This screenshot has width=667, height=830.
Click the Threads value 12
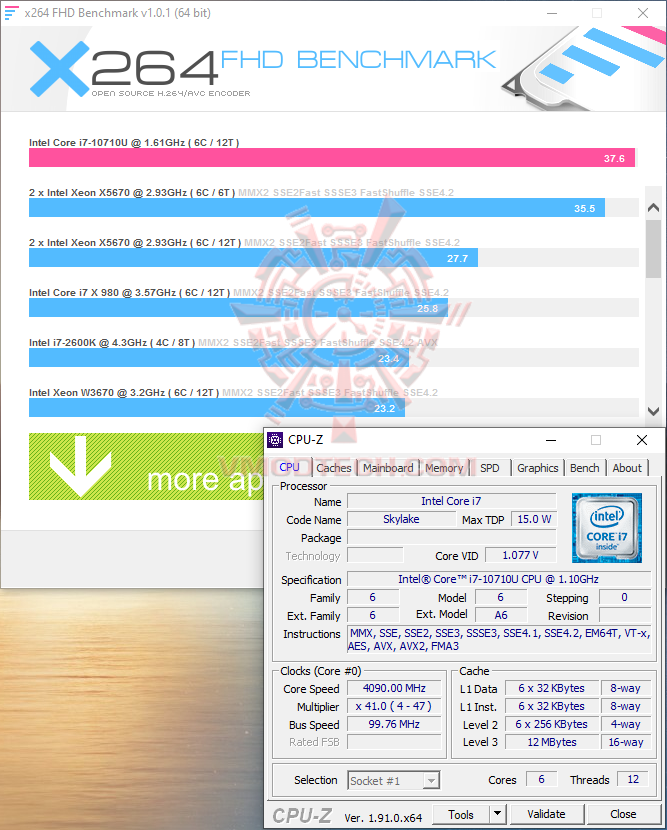click(633, 779)
